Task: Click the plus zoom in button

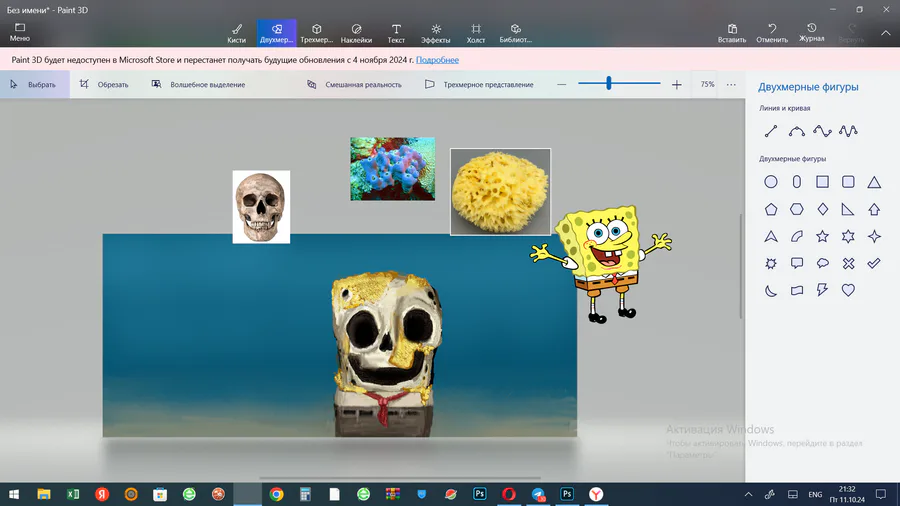Action: 677,84
